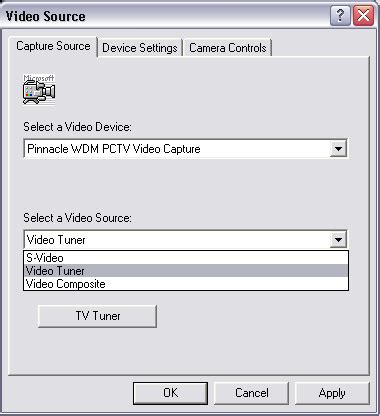The width and height of the screenshot is (380, 416).
Task: Close the Video Source dialog
Action: coord(363,15)
